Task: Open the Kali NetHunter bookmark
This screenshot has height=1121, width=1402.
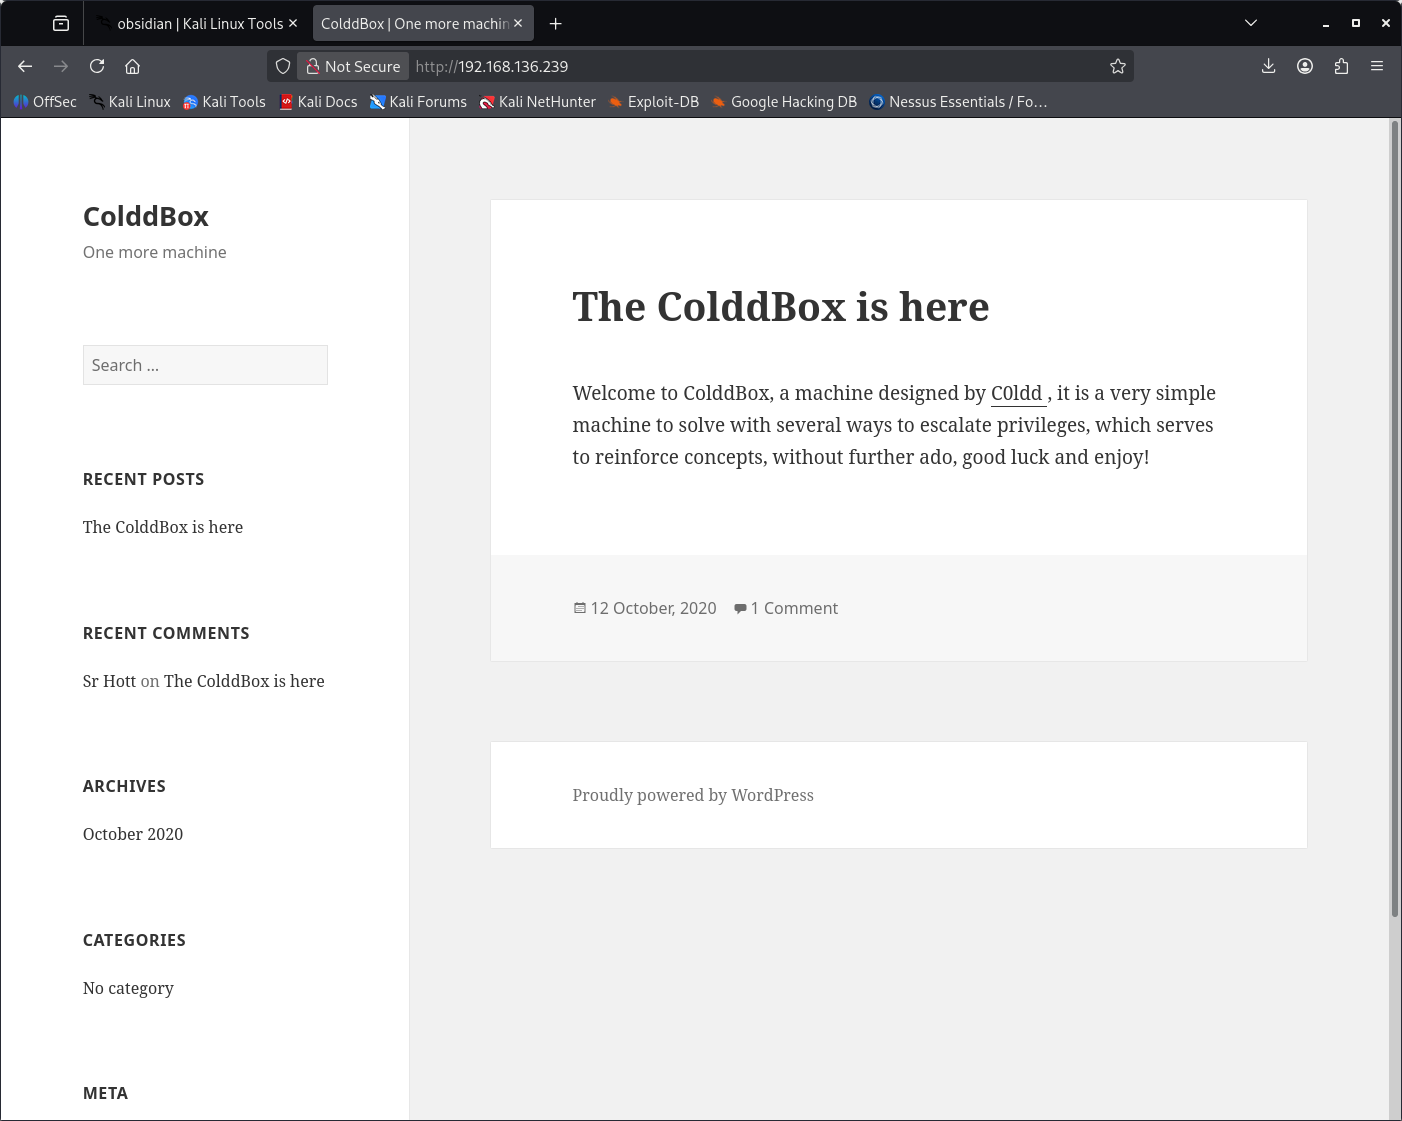Action: 547,101
